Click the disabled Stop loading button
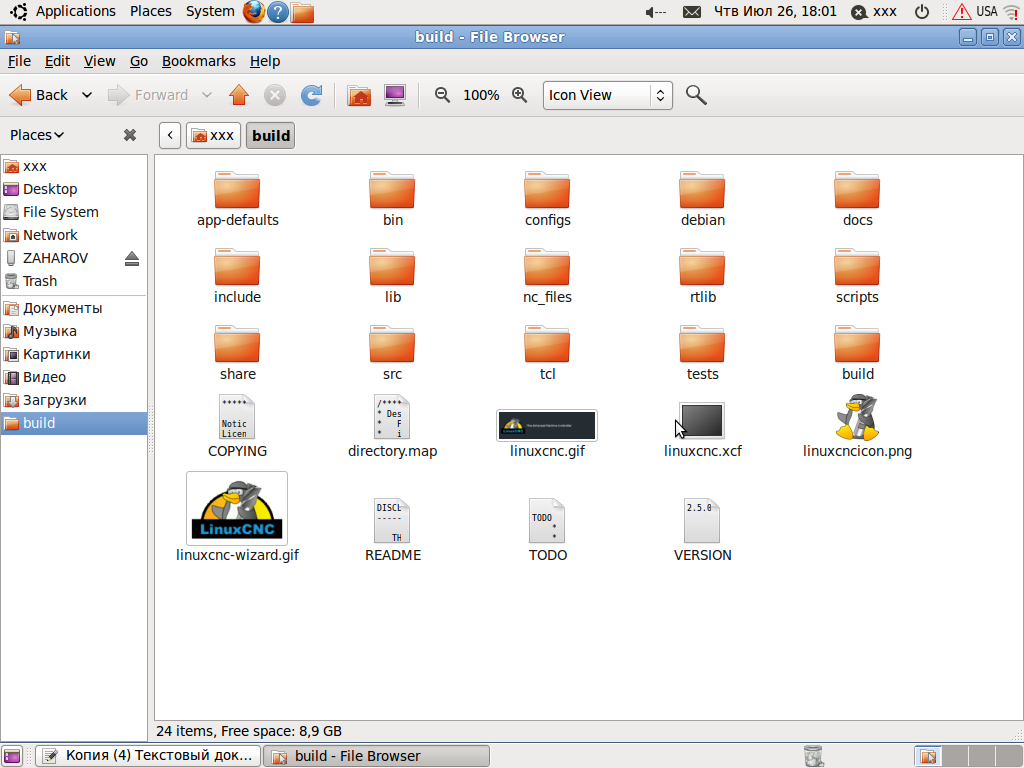Screen dimensions: 1024x768 coord(275,95)
